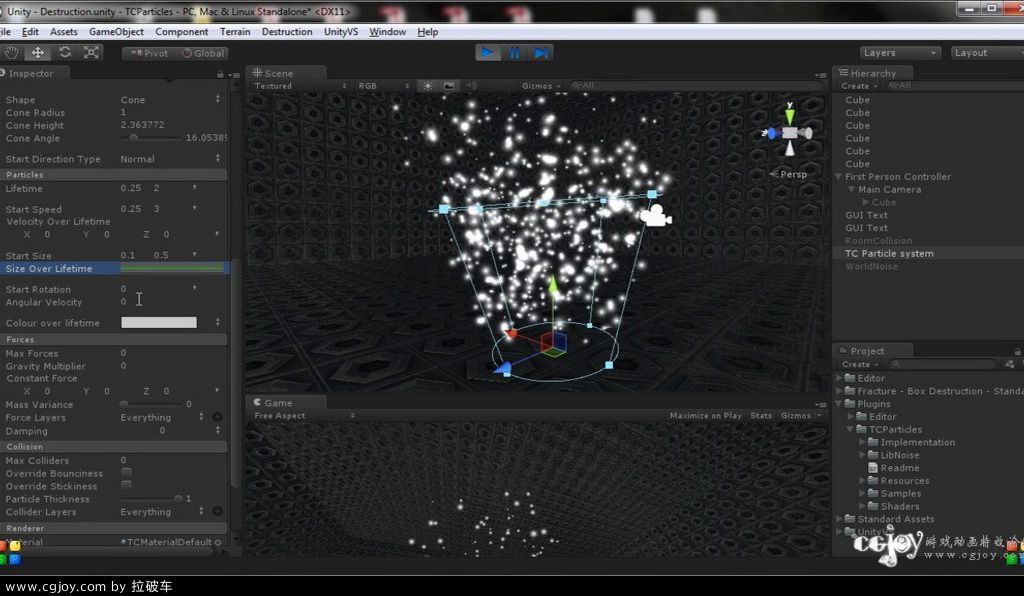1024x596 pixels.
Task: Open Project Create menu button
Action: point(859,364)
